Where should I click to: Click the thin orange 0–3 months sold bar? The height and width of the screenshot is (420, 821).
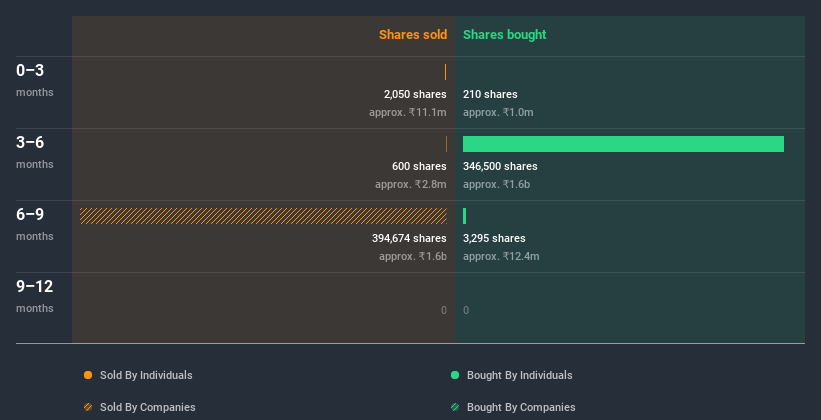(x=446, y=72)
